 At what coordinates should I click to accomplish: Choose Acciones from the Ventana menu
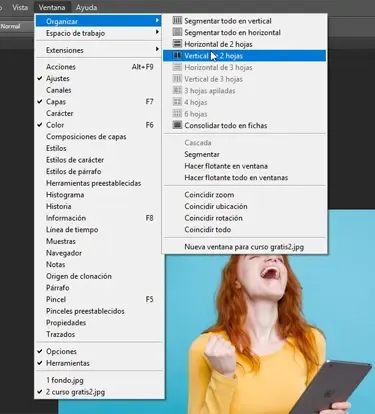pos(99,67)
